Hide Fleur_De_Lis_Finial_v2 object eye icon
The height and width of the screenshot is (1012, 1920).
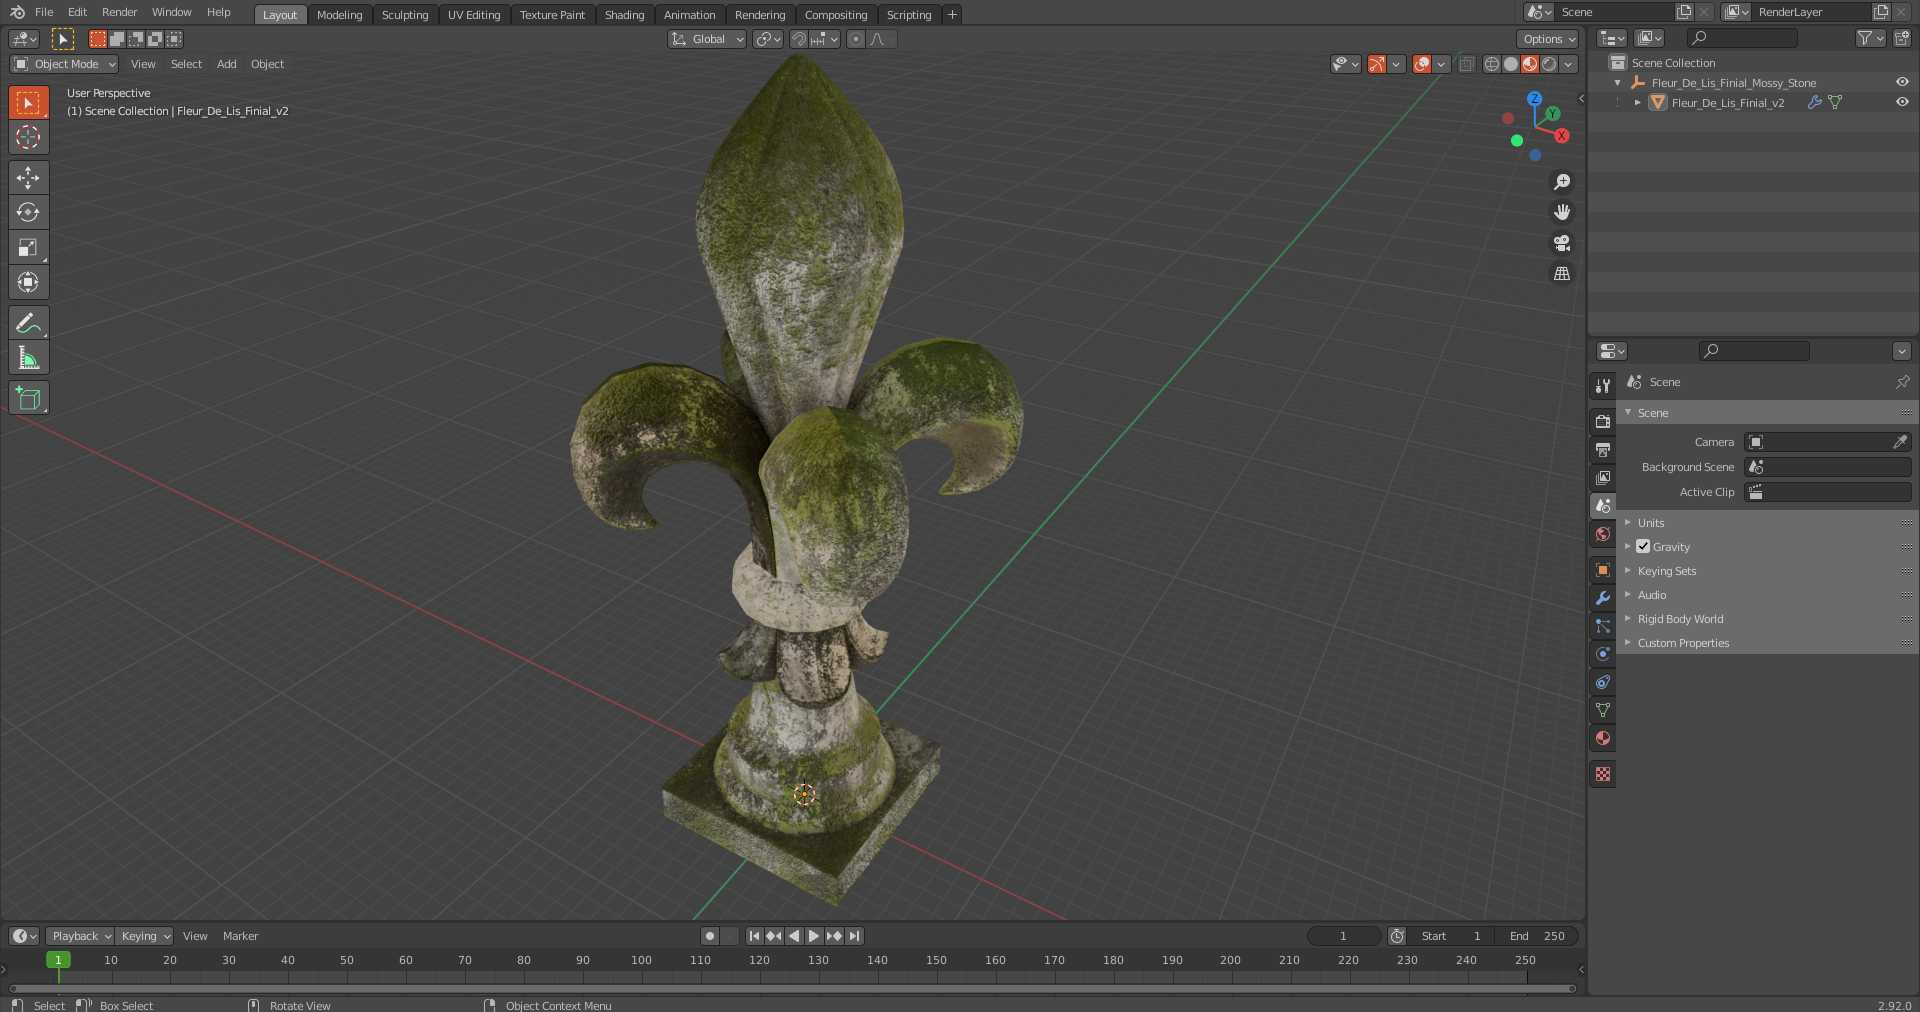point(1902,102)
